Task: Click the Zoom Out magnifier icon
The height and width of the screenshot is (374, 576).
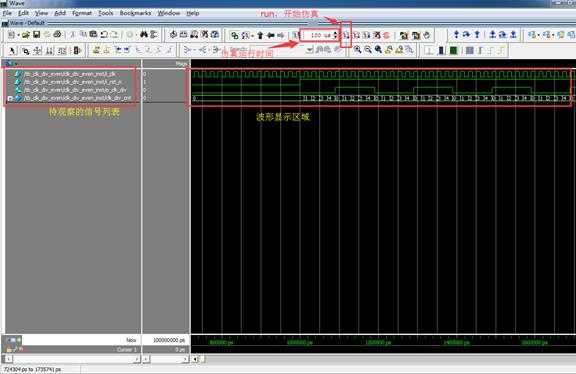Action: coord(368,50)
